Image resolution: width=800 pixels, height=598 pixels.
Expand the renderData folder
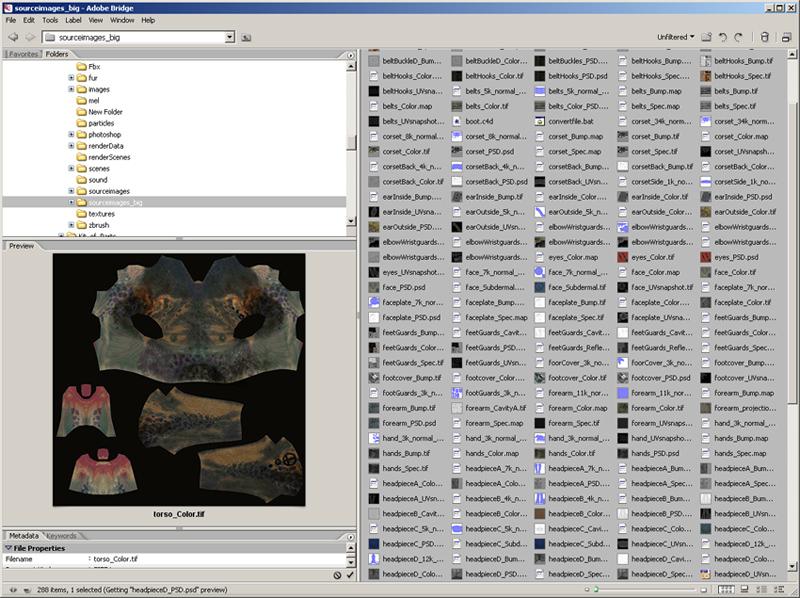click(71, 146)
